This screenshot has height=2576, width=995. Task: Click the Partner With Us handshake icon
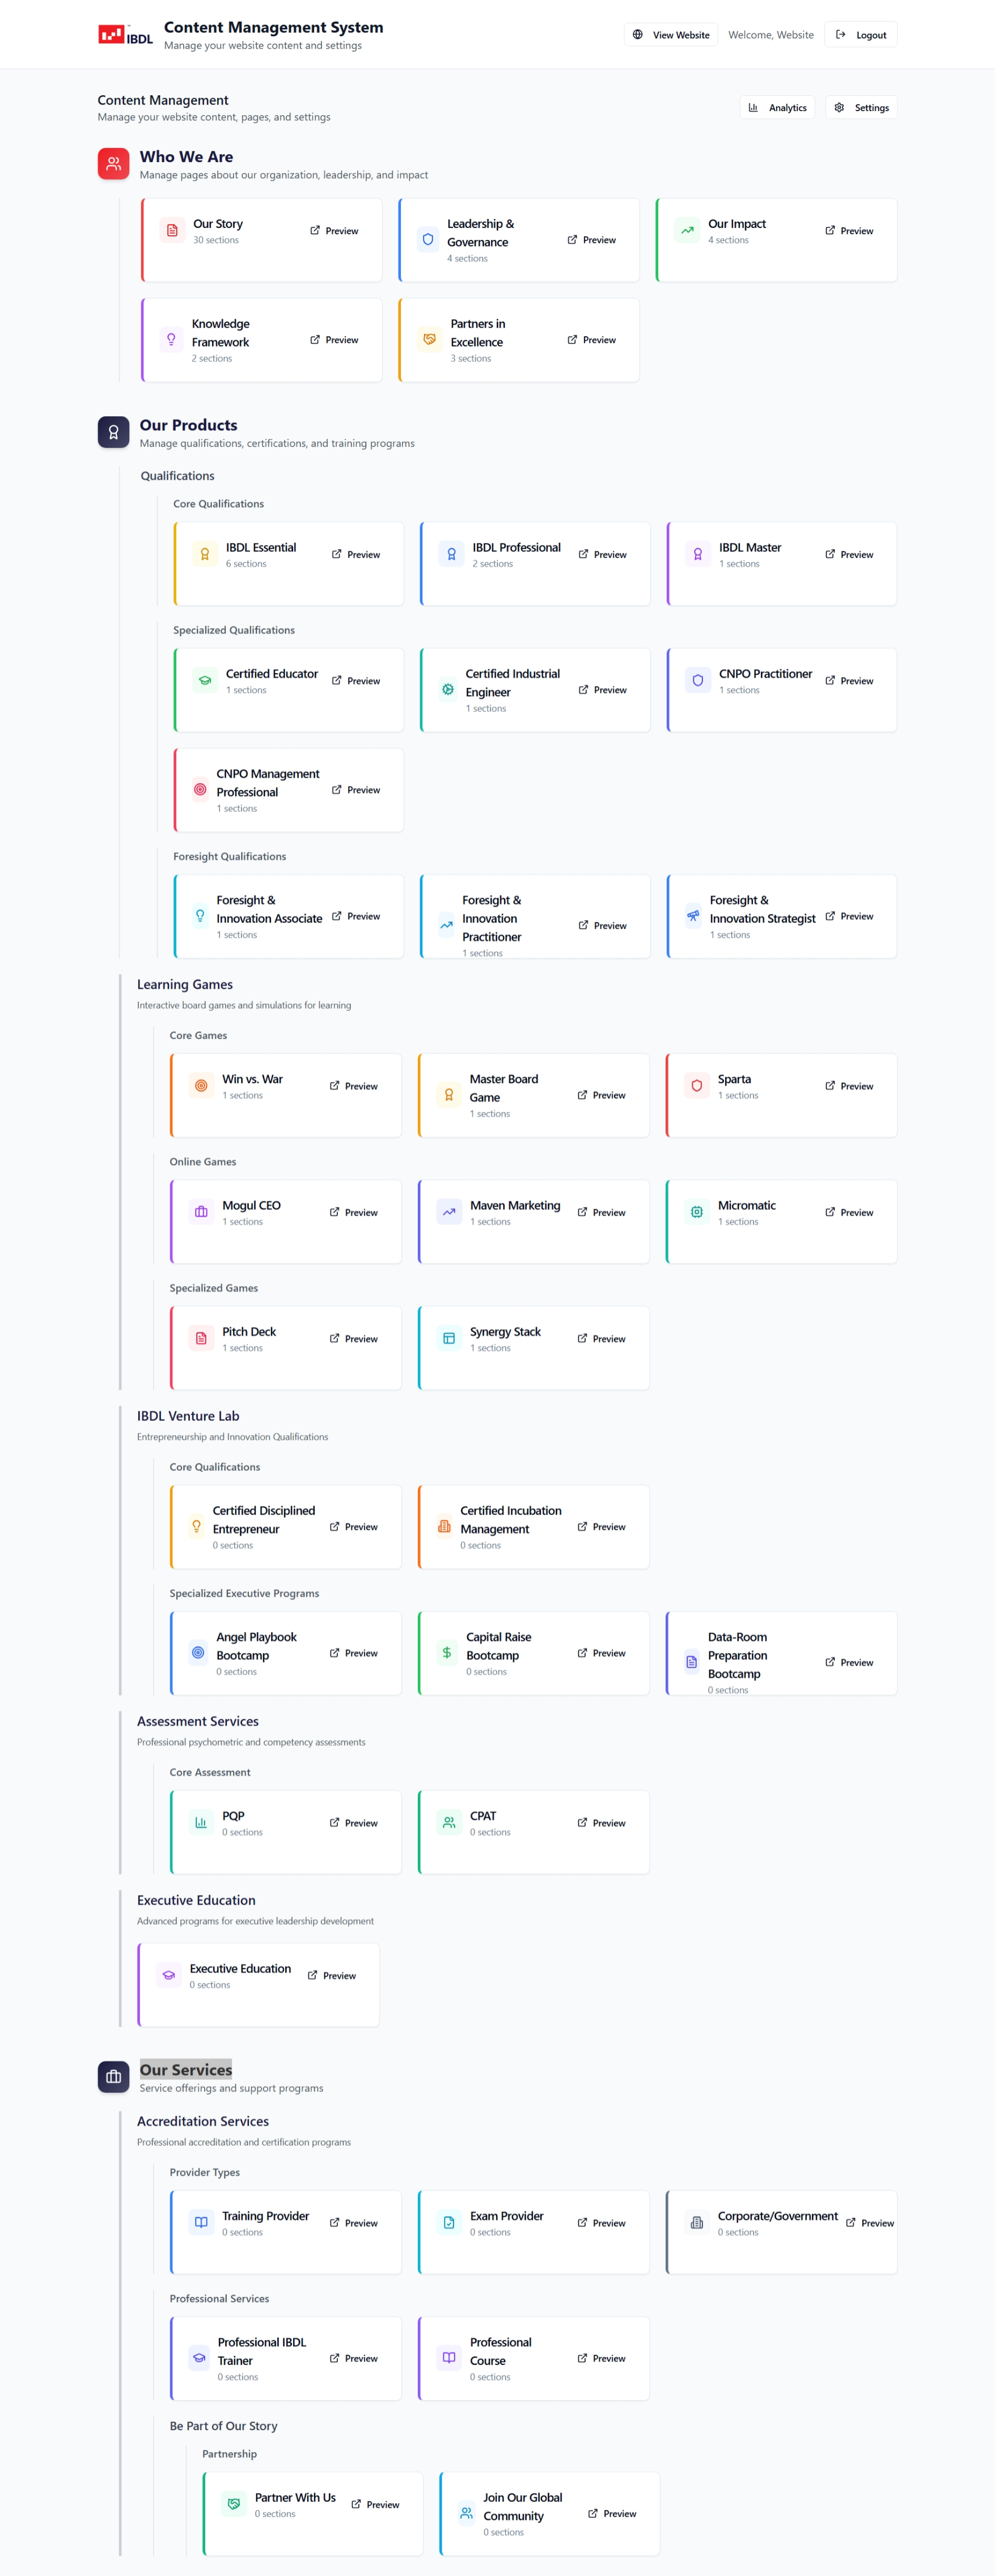pyautogui.click(x=234, y=2504)
